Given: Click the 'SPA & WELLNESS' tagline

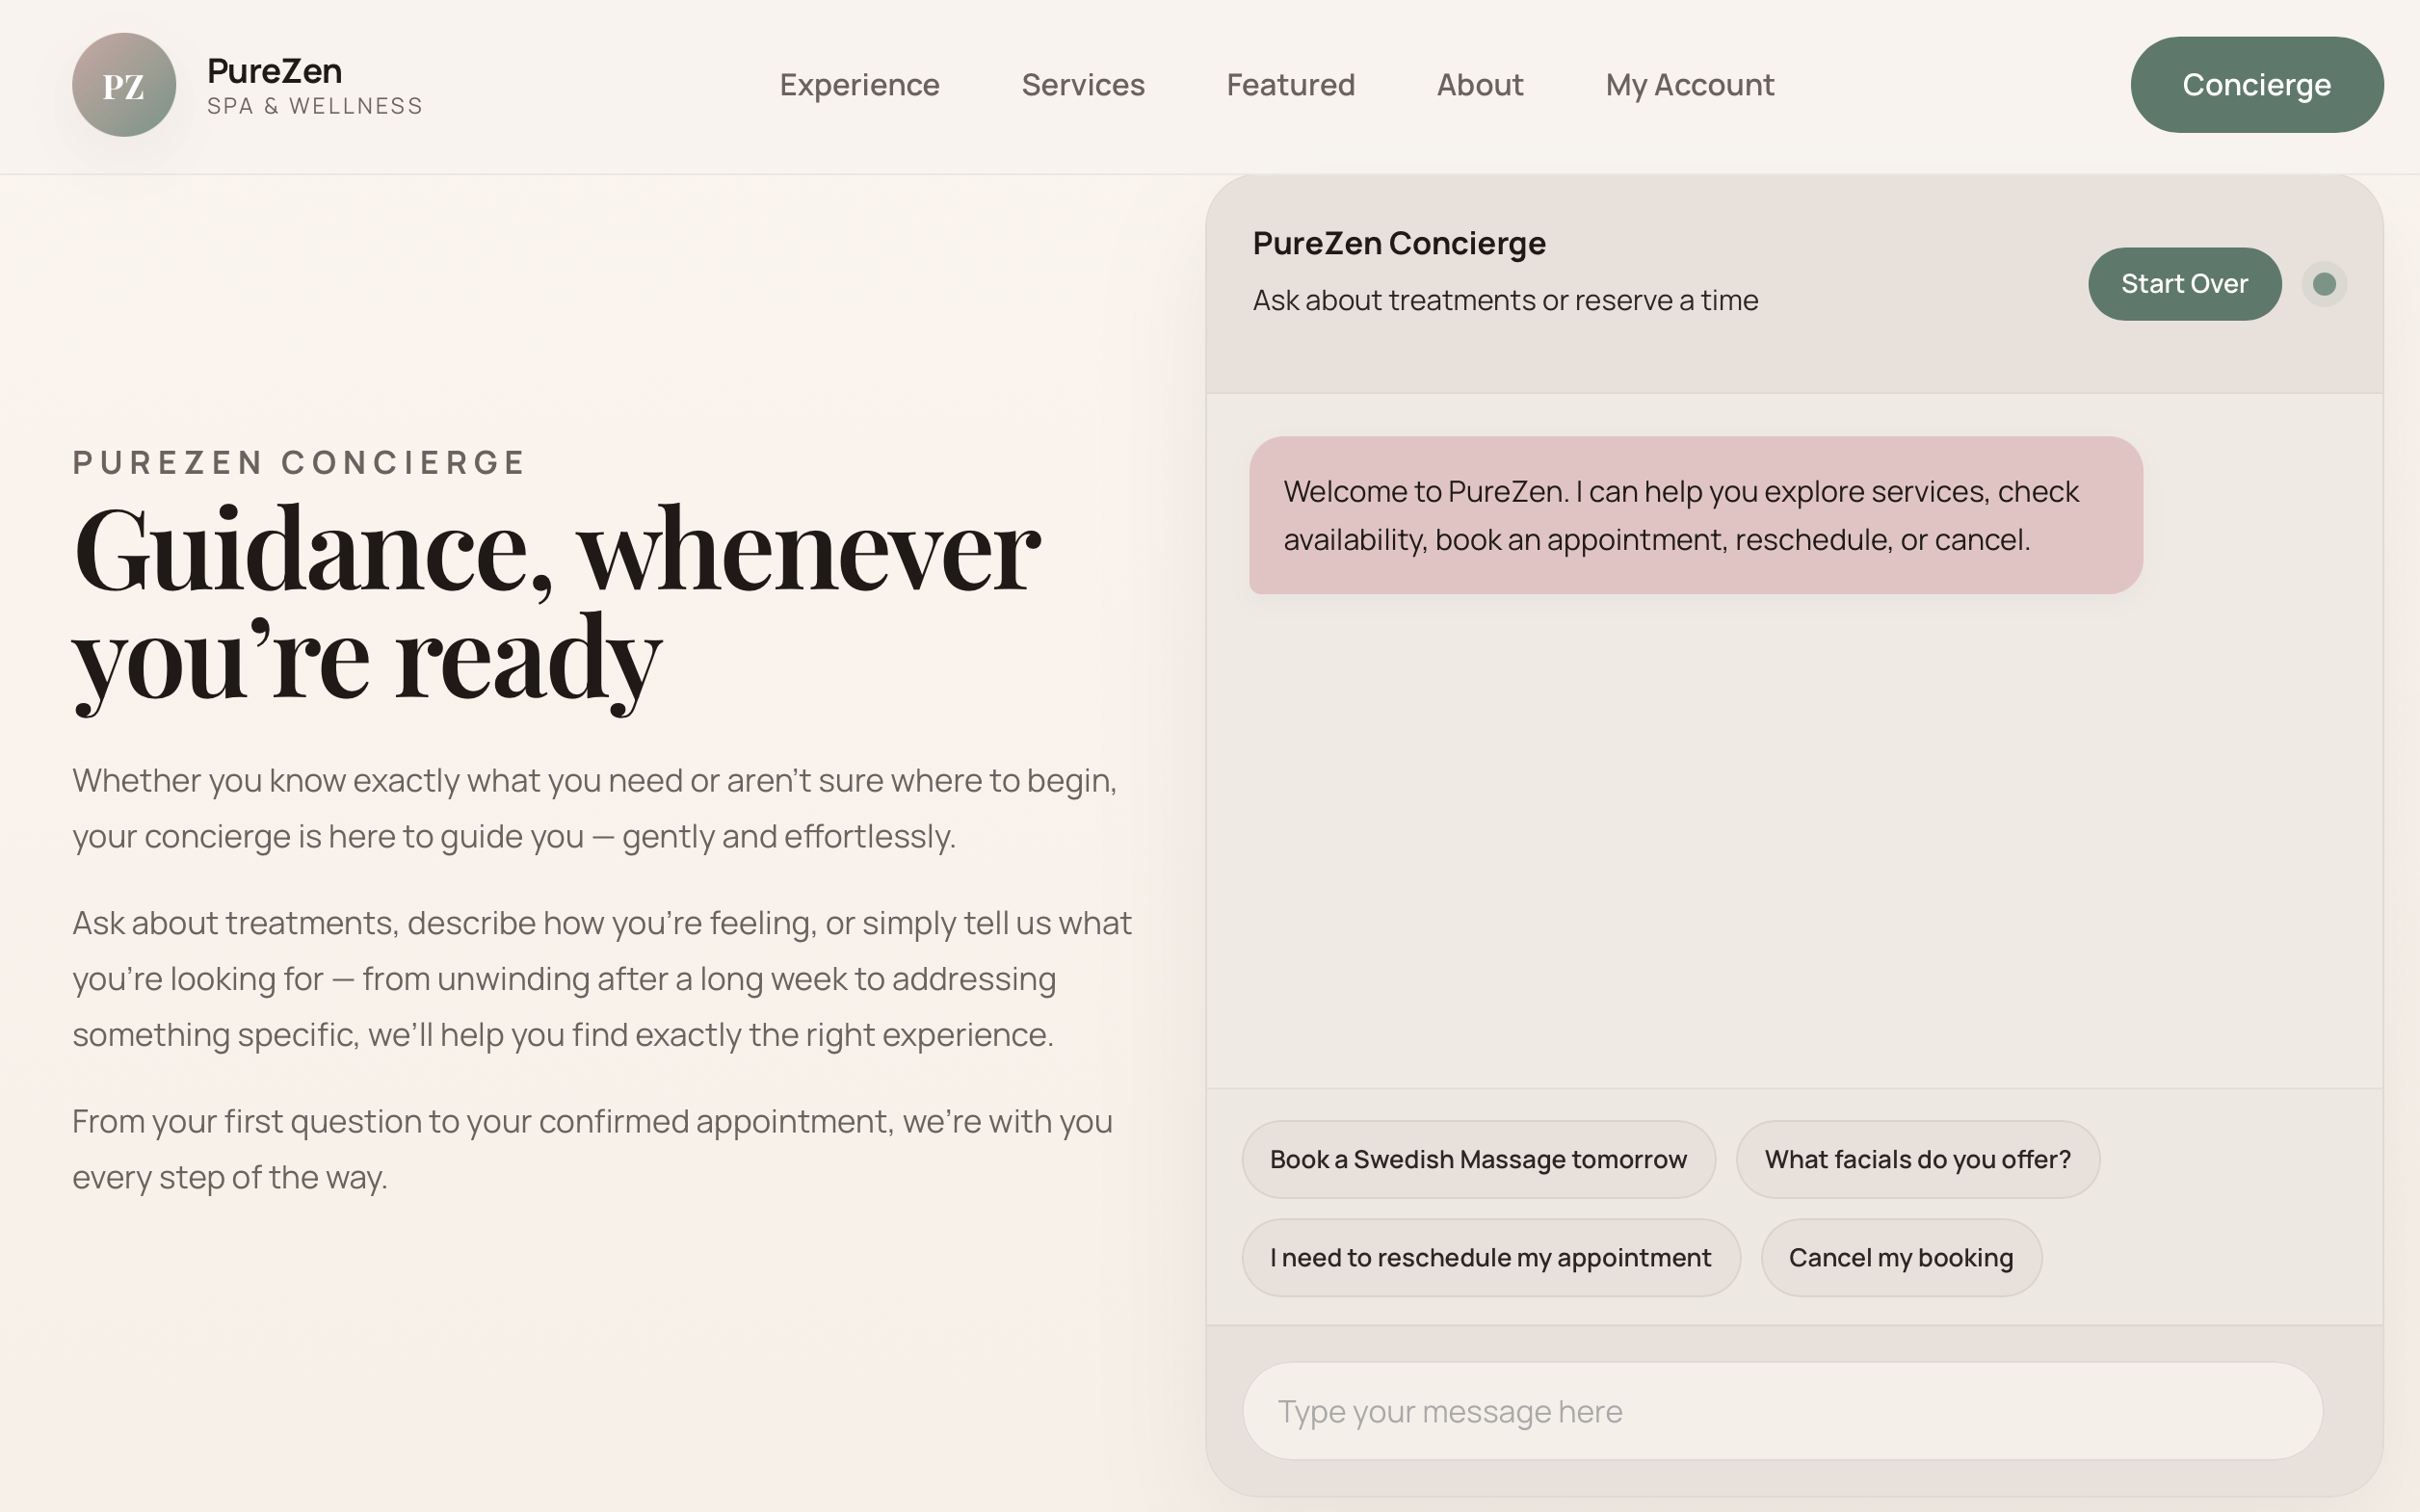Looking at the screenshot, I should coord(315,106).
